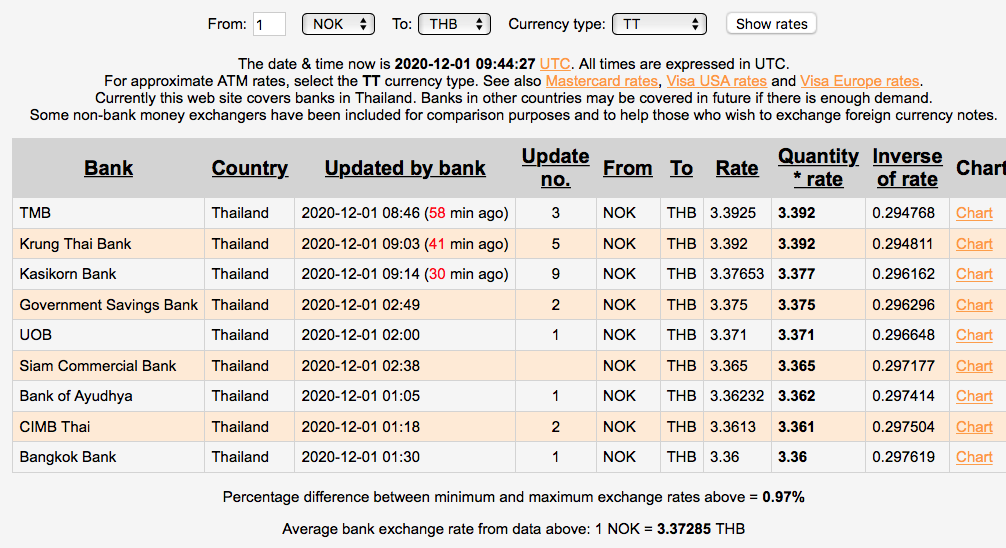
Task: Sort table by Bank column header
Action: 108,168
